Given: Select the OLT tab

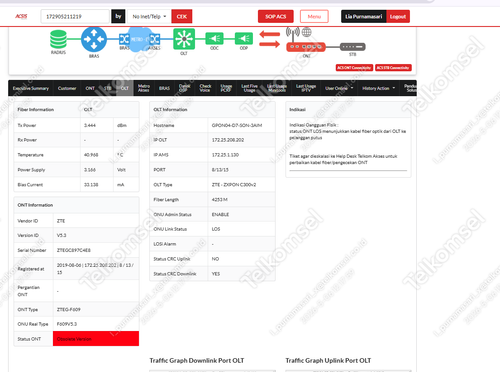Looking at the screenshot, I should [125, 88].
